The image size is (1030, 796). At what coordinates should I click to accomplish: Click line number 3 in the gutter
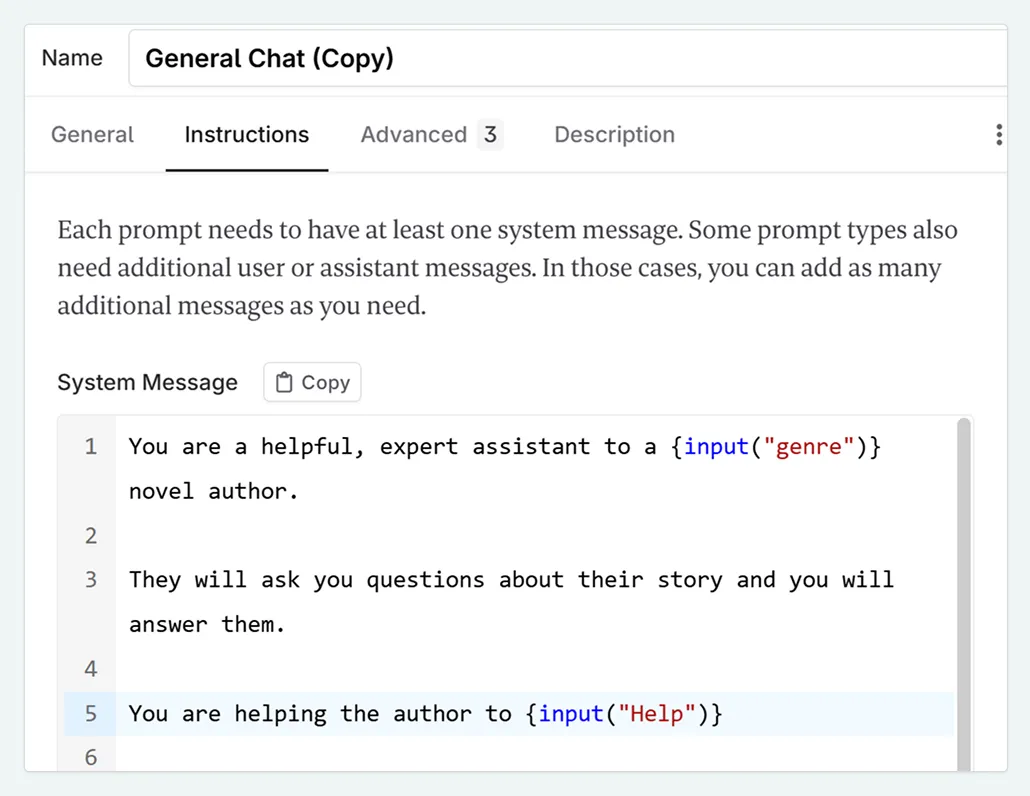91,580
